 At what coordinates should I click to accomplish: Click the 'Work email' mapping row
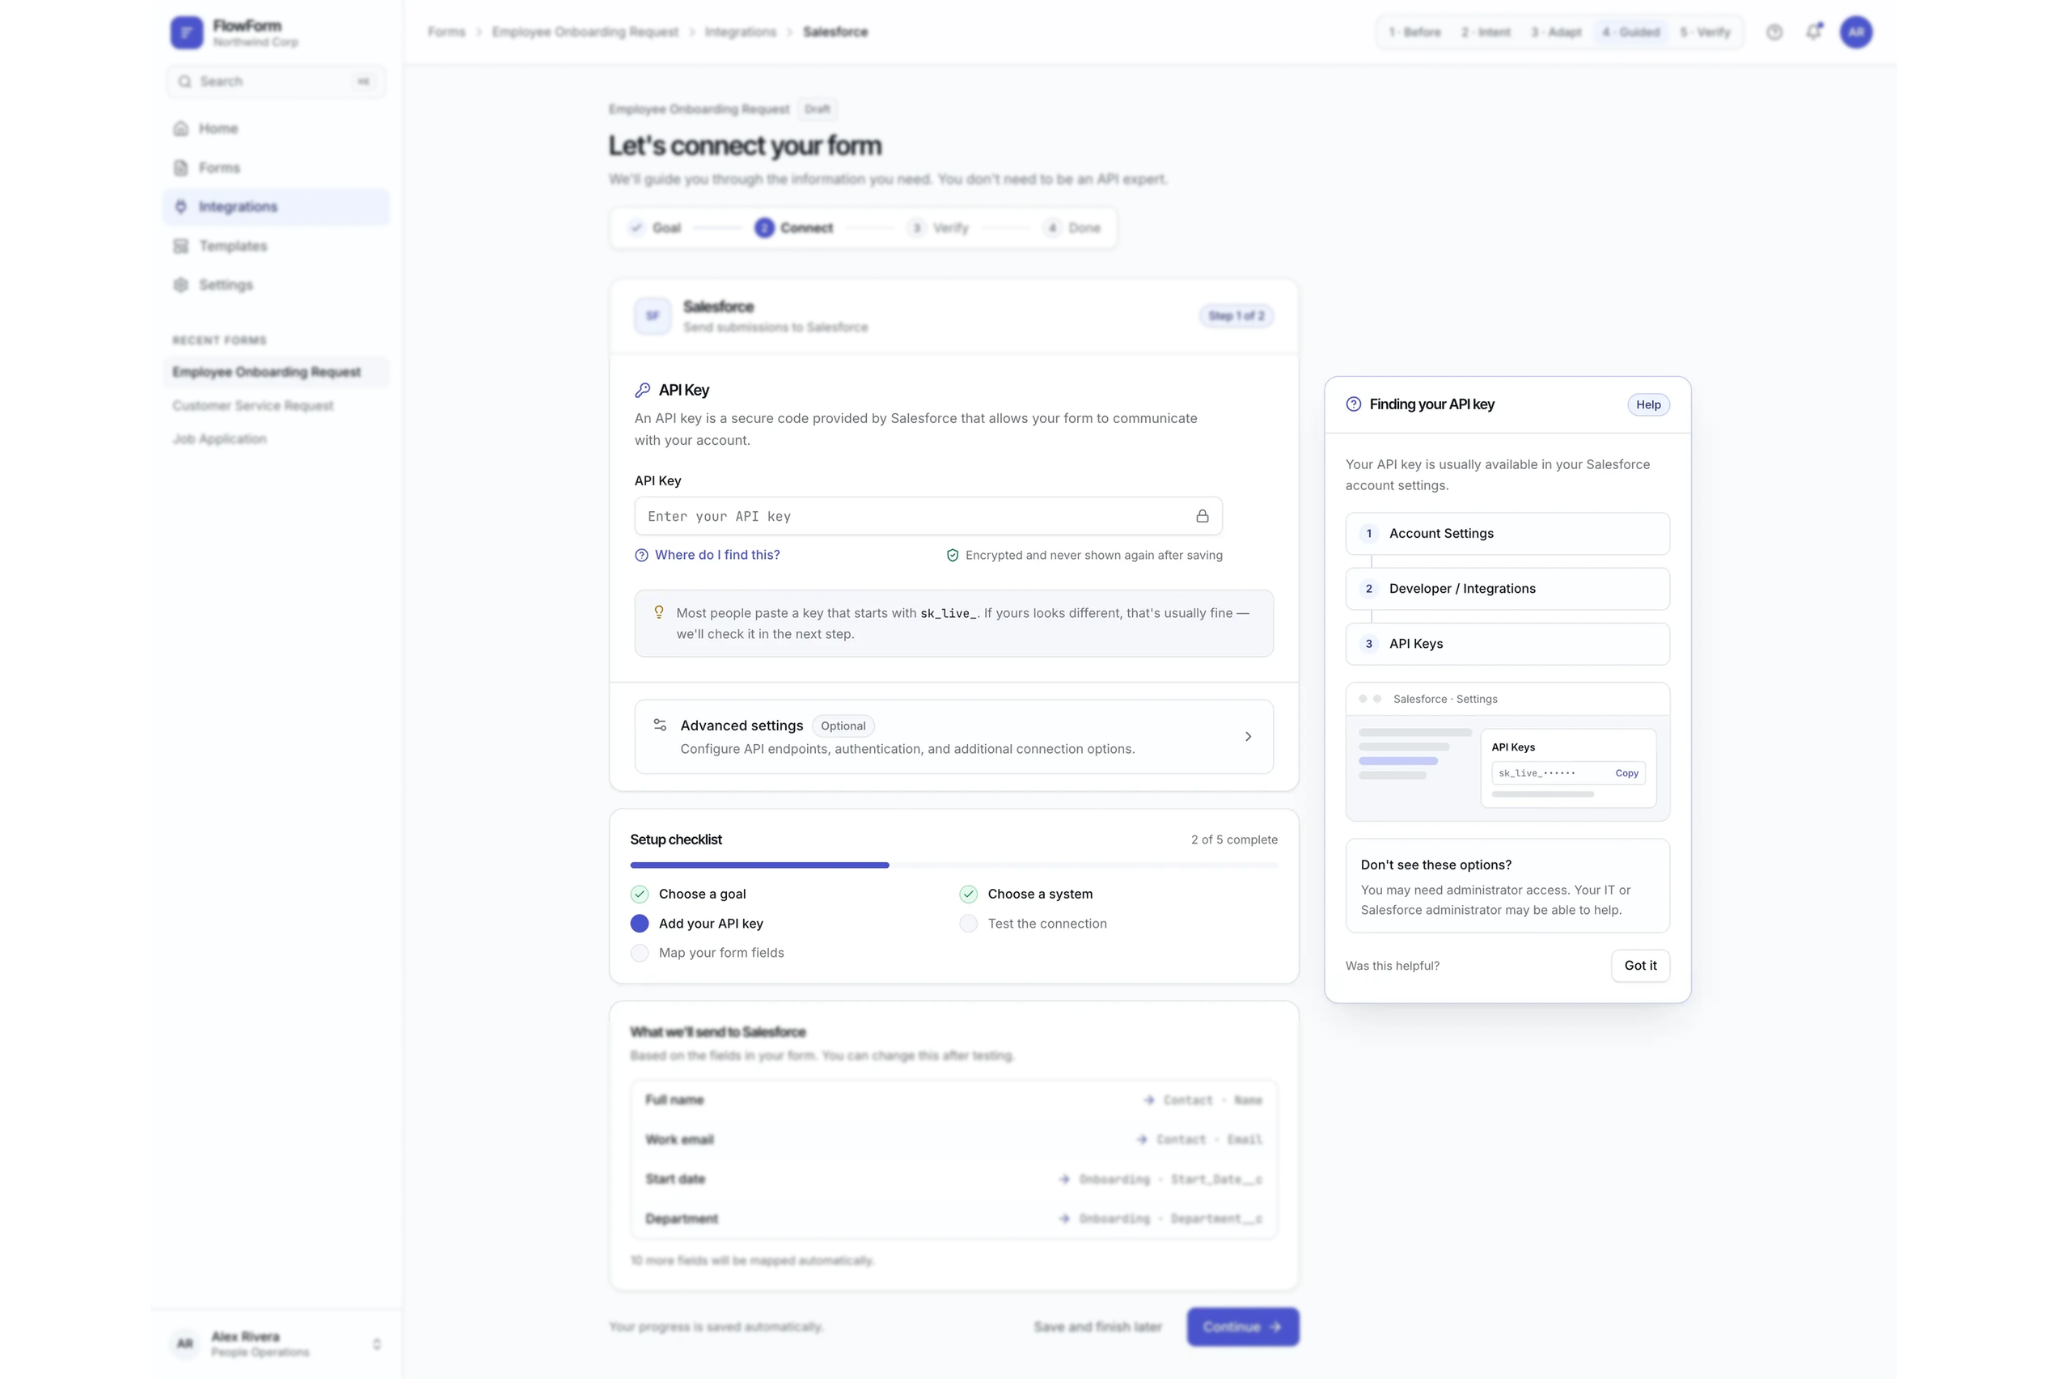[x=954, y=1139]
